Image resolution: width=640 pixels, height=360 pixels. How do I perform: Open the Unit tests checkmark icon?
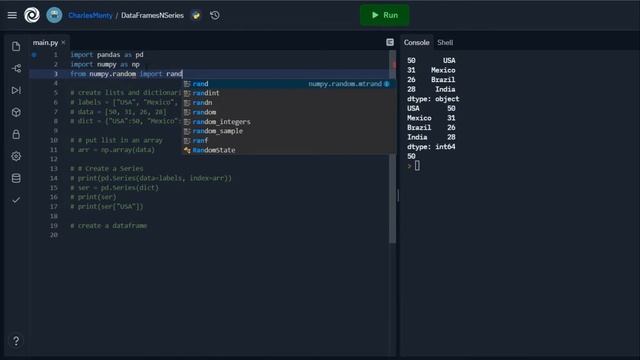[16, 200]
